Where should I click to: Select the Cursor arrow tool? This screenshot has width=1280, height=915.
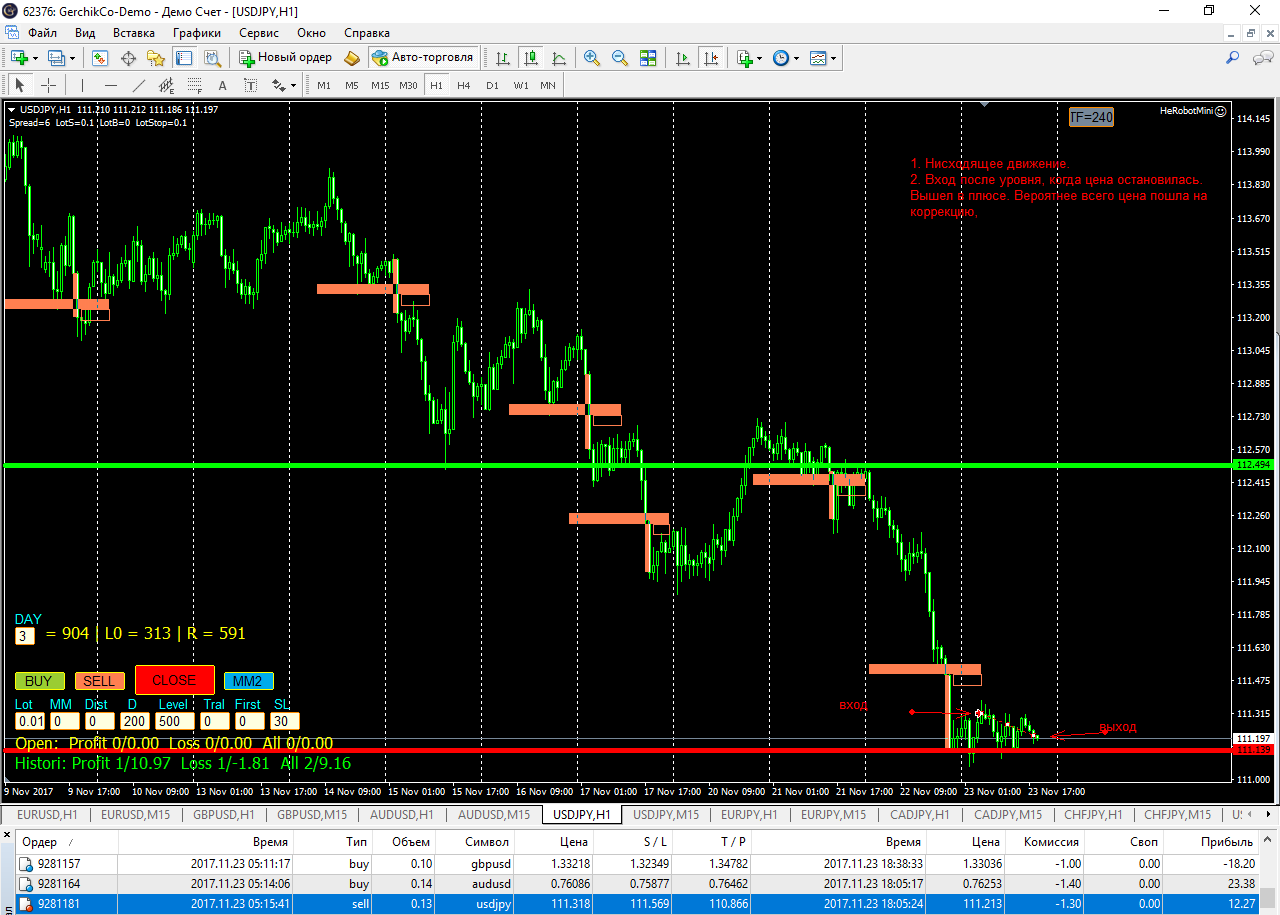point(20,85)
